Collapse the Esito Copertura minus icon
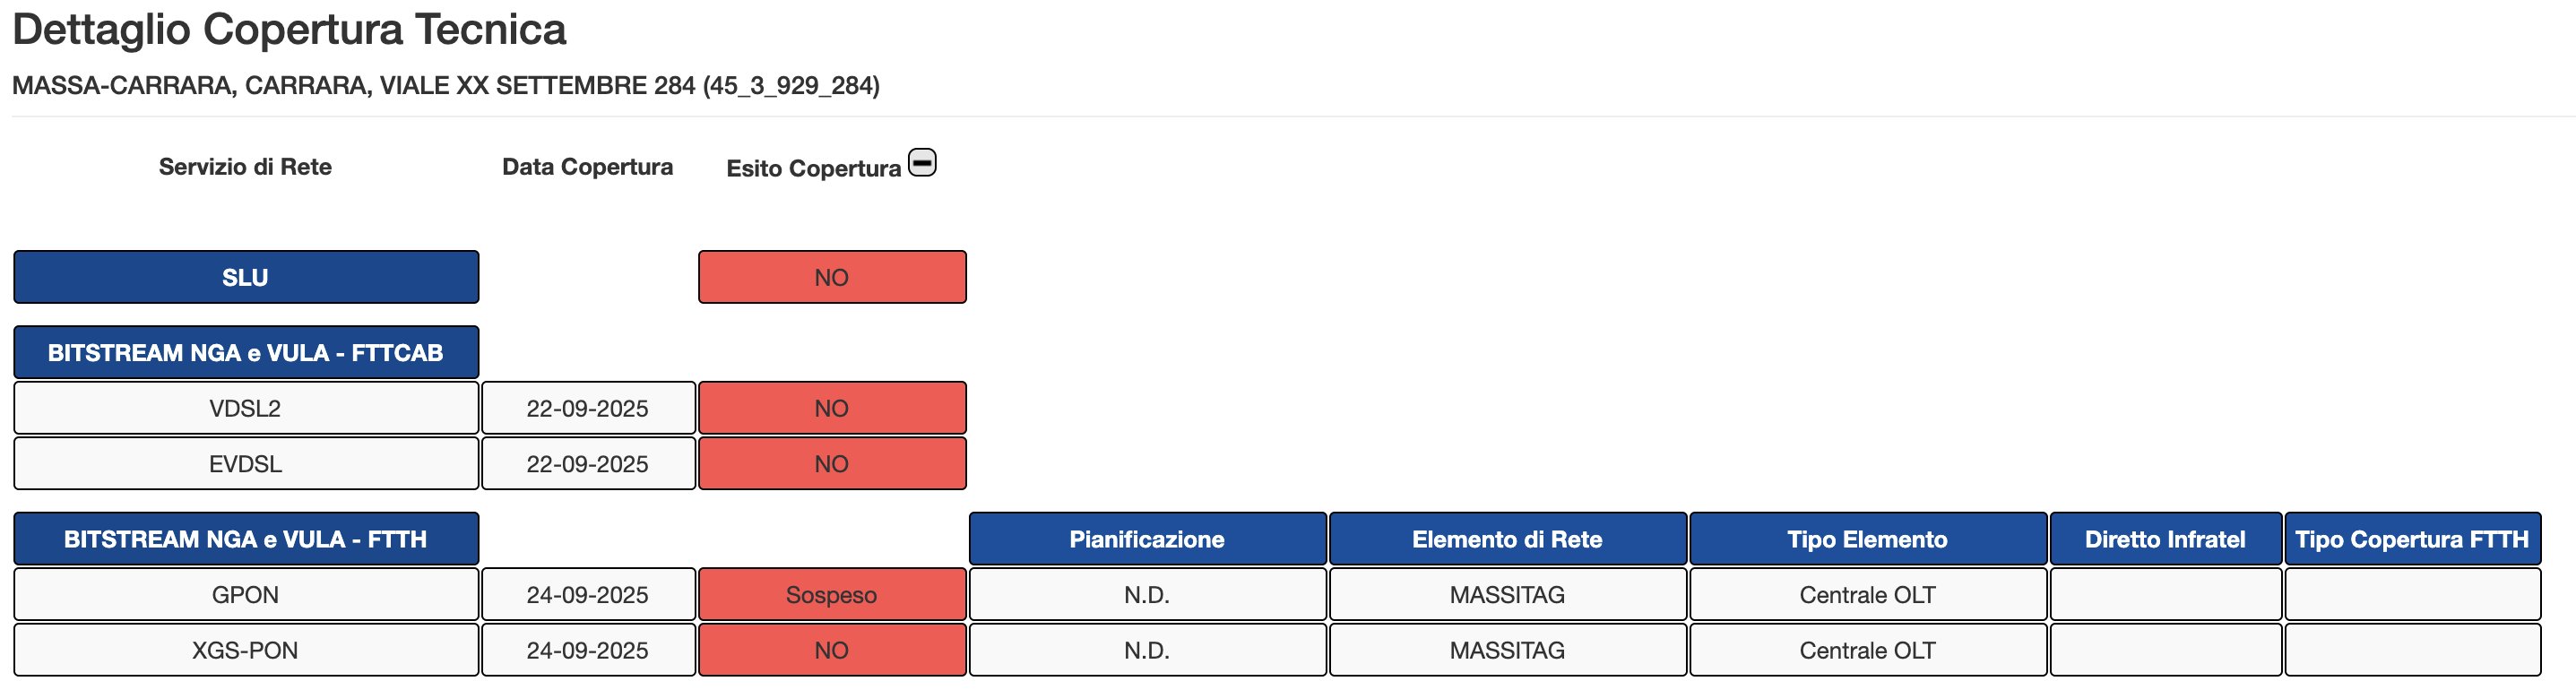This screenshot has height=690, width=2576. (921, 163)
